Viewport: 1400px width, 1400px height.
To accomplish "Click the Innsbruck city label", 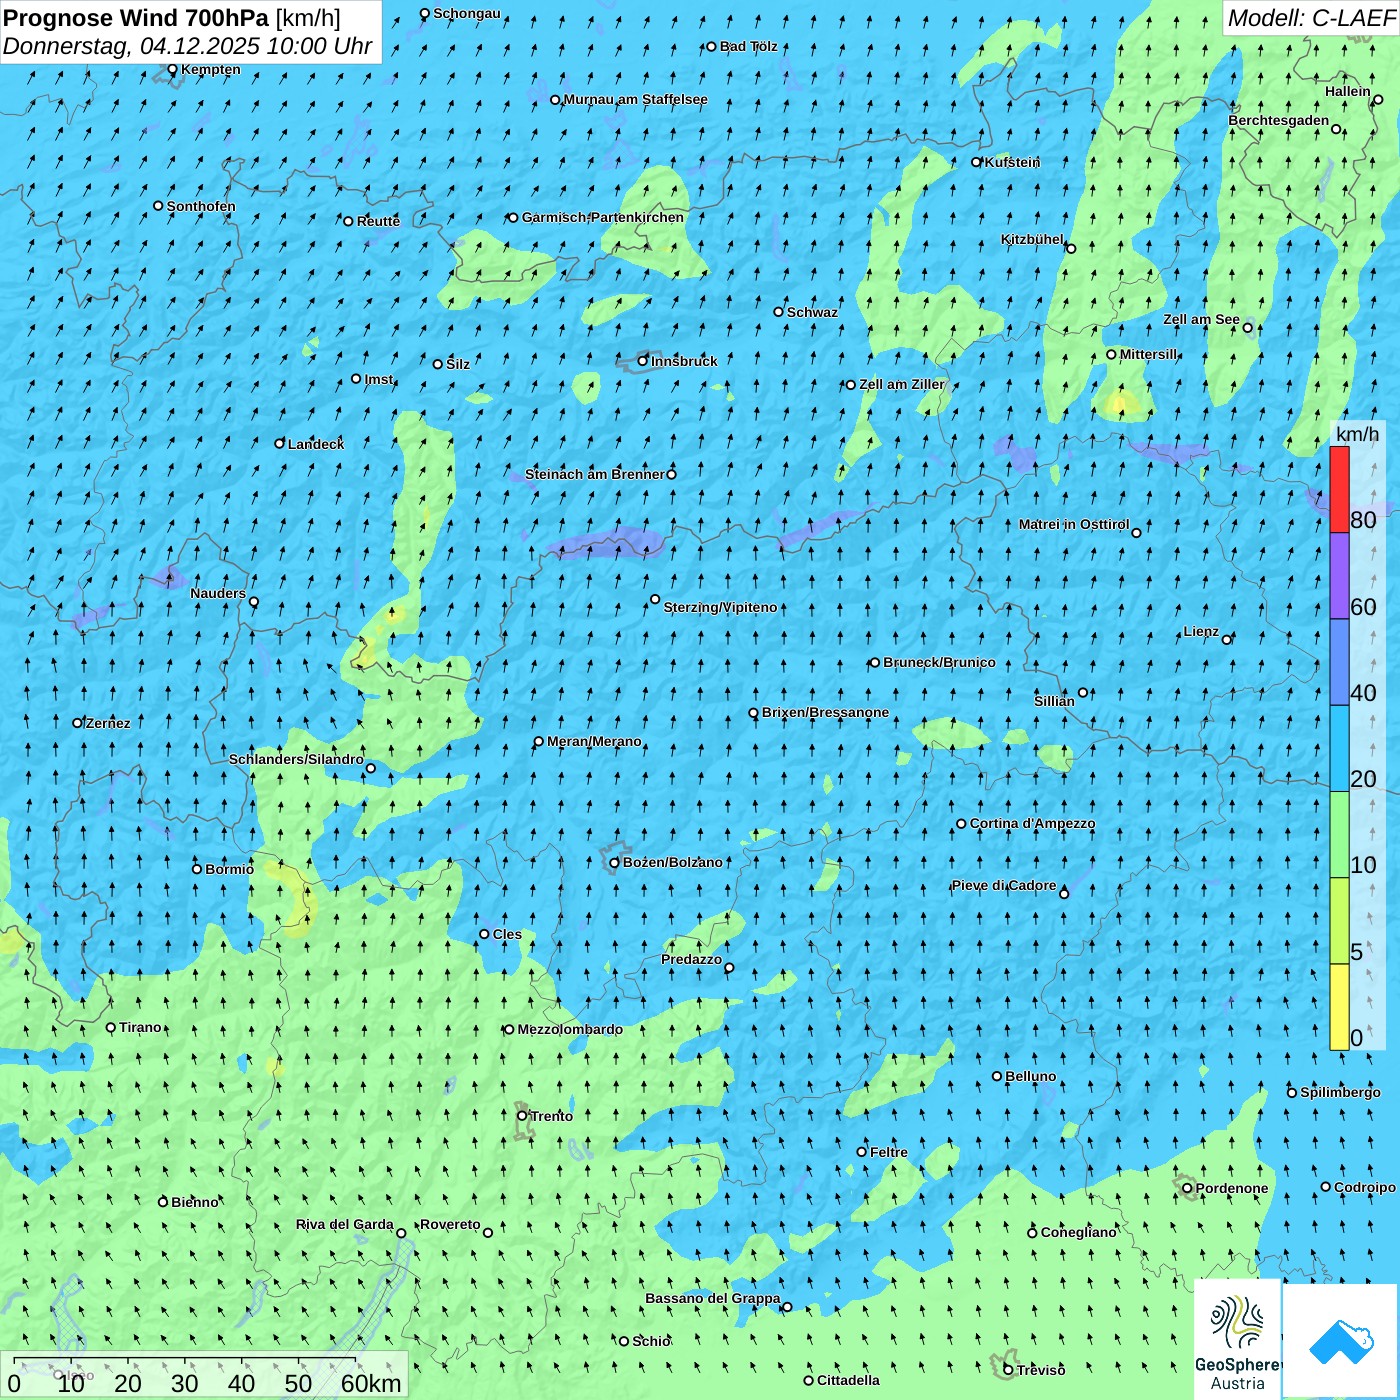I will pos(684,361).
